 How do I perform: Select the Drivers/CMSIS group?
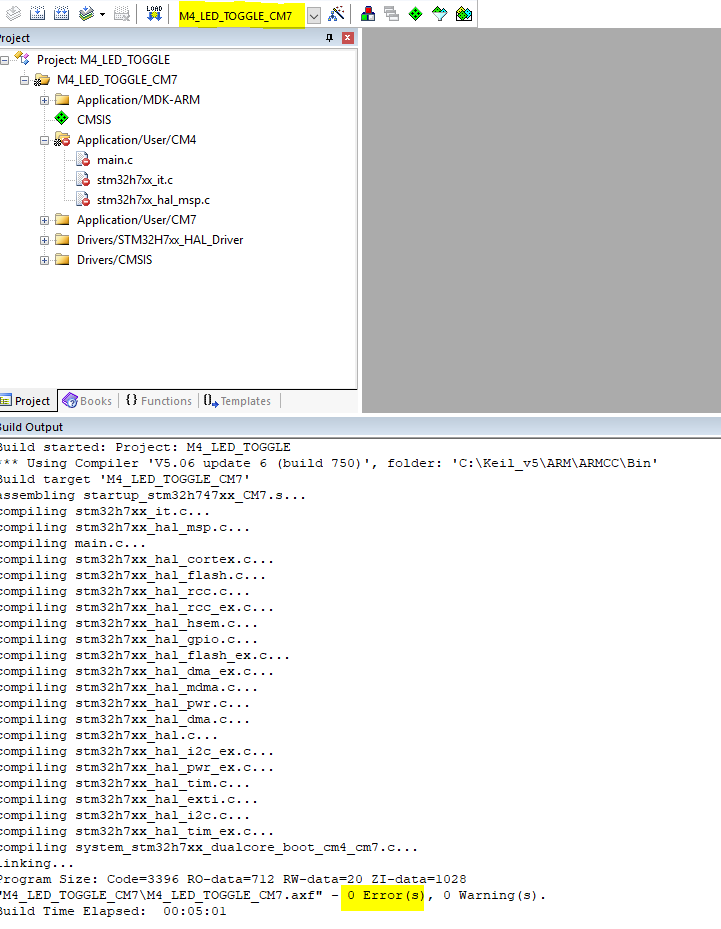114,260
